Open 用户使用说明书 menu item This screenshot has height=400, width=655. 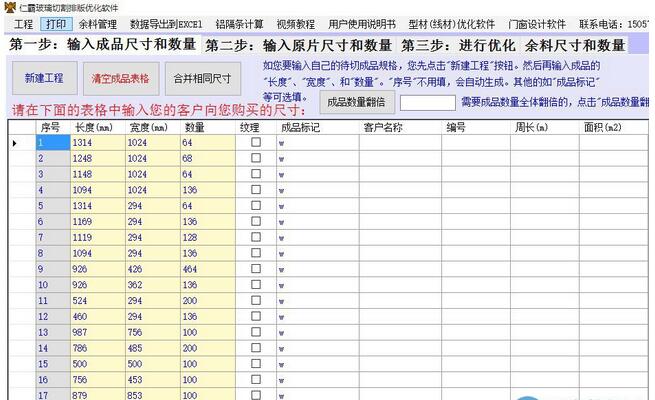tap(362, 24)
